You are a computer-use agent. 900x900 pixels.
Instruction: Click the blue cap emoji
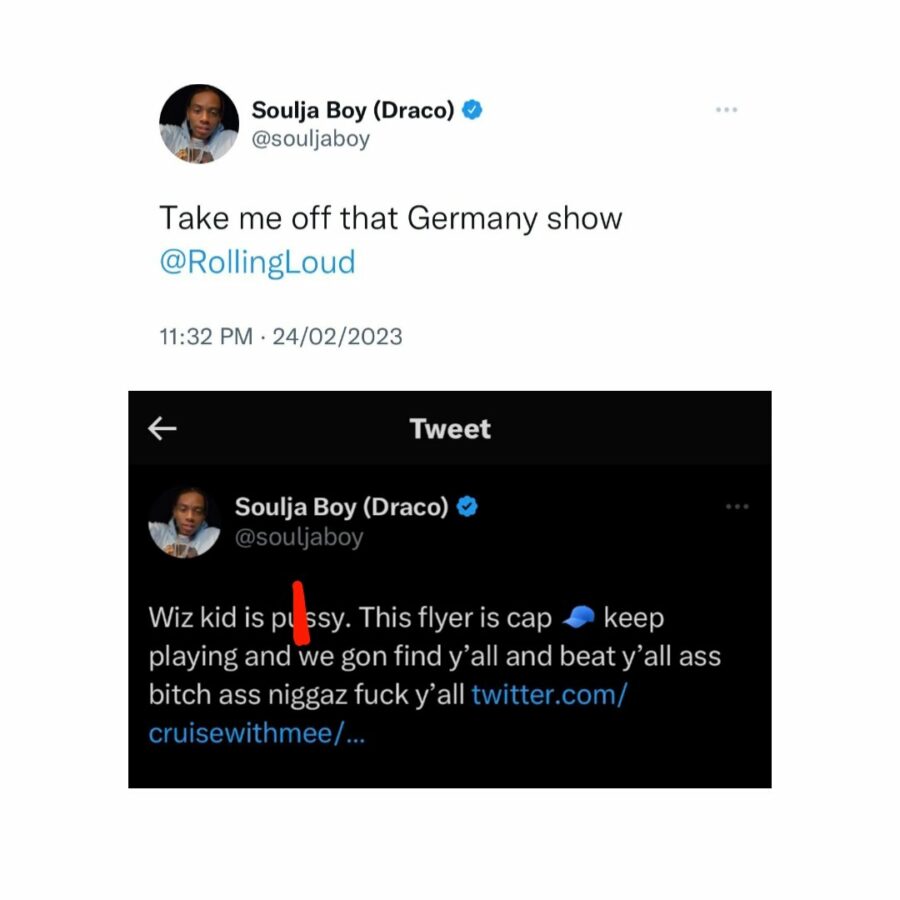578,617
